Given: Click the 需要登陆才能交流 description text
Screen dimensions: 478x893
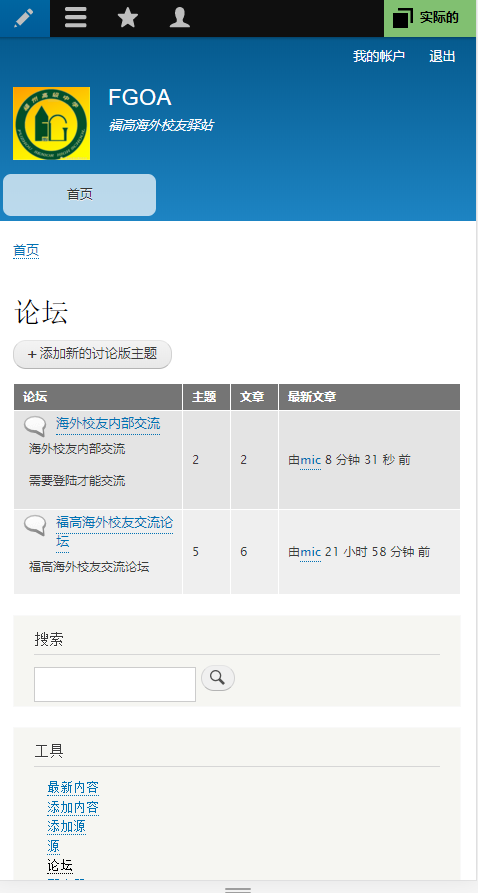Looking at the screenshot, I should point(77,481).
